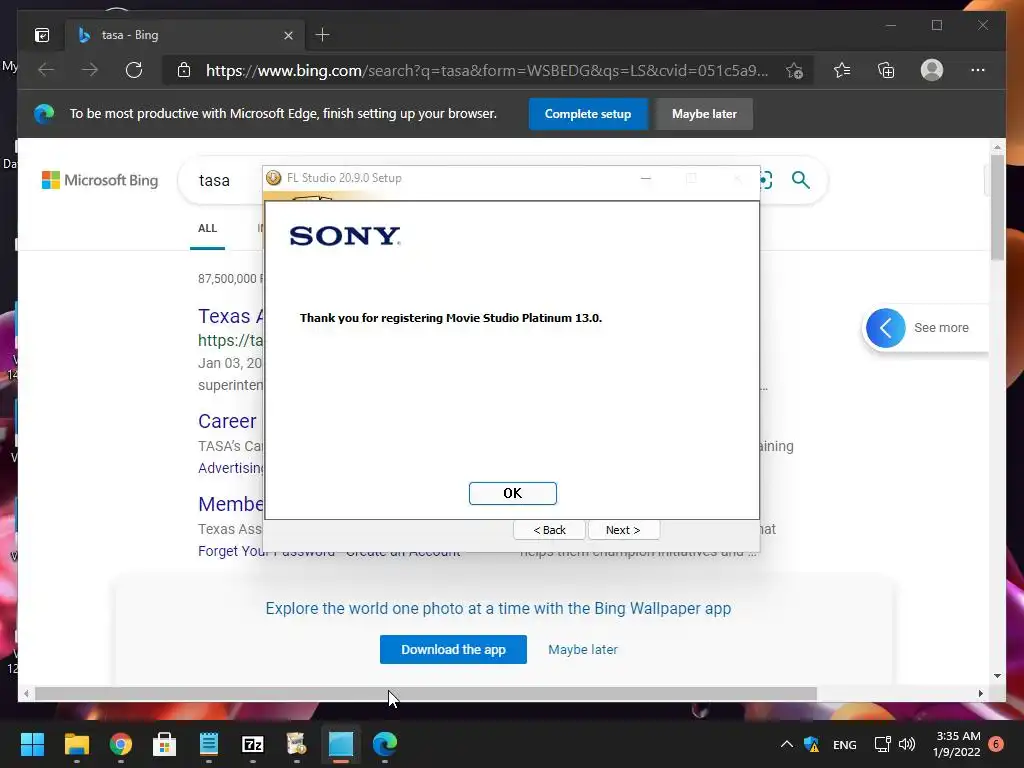The width and height of the screenshot is (1024, 768).
Task: Click the Bing search magnifier icon
Action: tap(801, 180)
